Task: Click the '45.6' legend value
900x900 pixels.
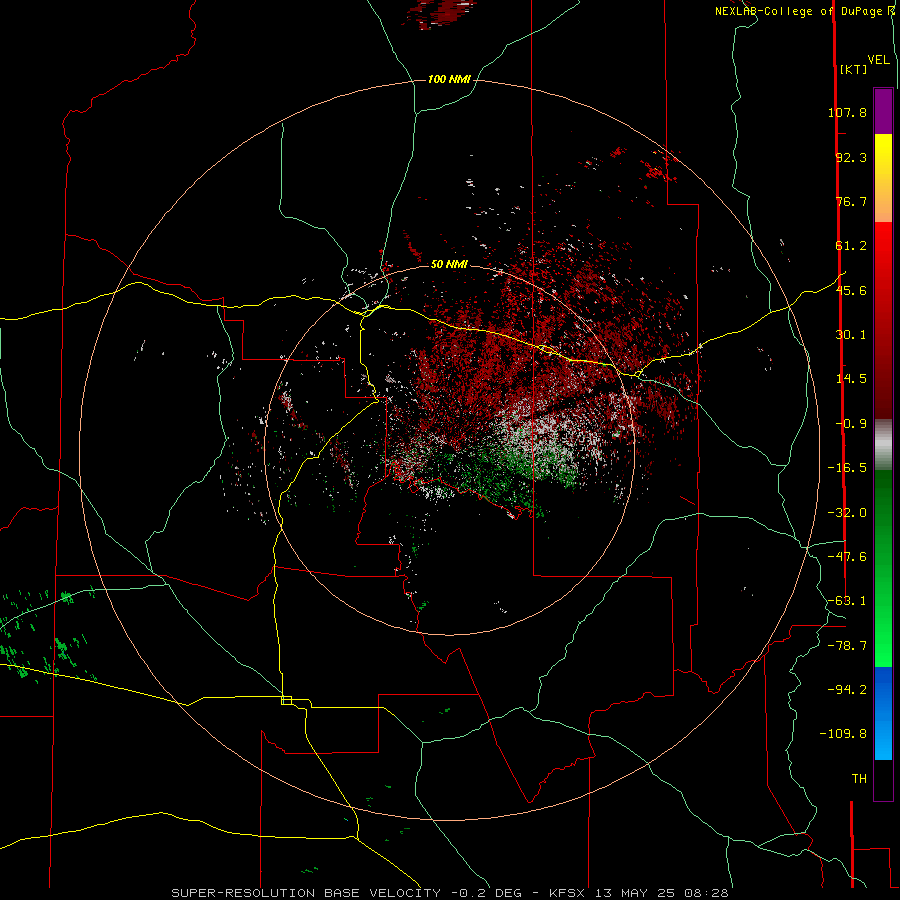Action: [851, 290]
